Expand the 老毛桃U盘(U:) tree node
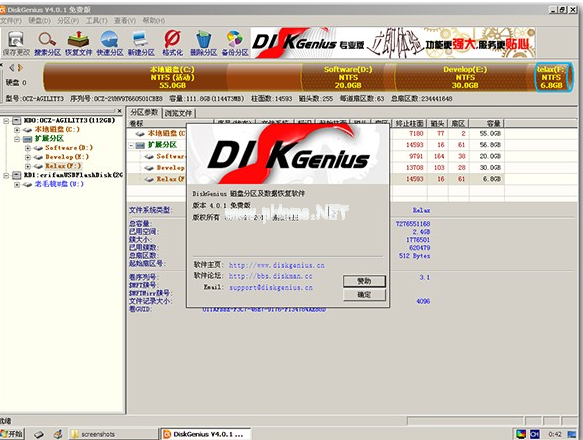 (x=17, y=184)
